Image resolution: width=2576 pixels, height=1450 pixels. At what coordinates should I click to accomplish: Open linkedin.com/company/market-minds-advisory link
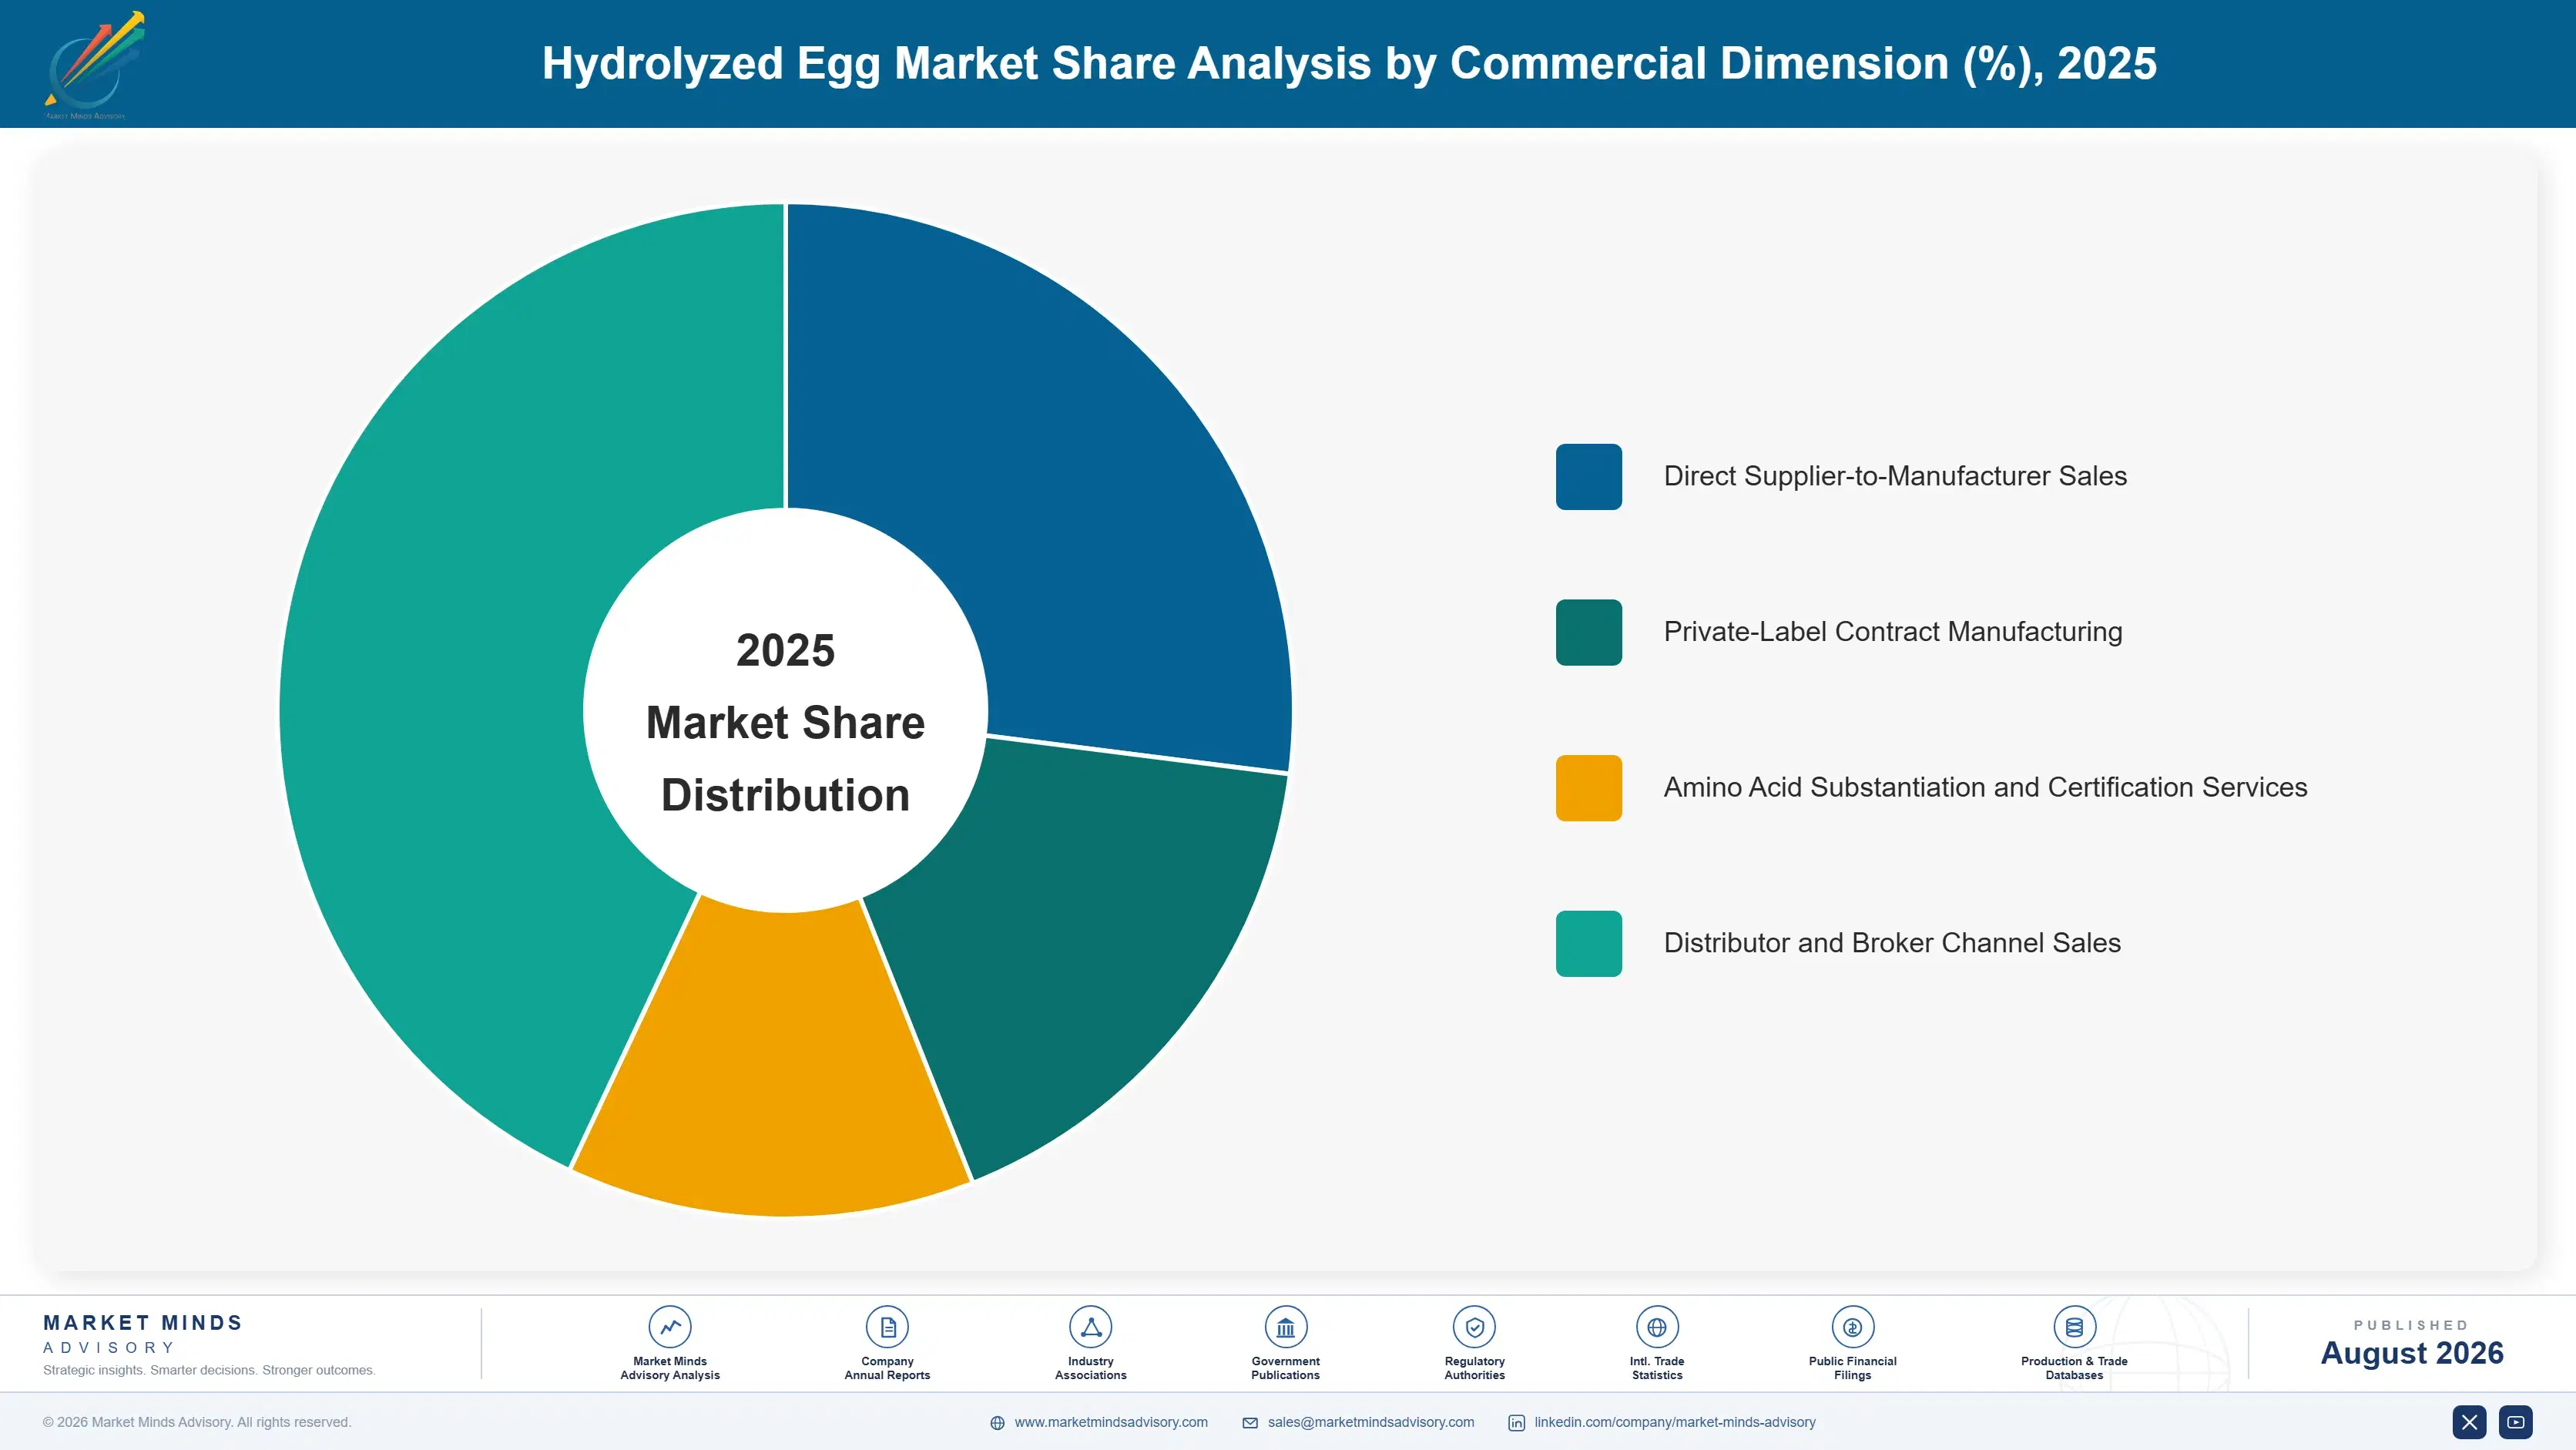click(1675, 1422)
